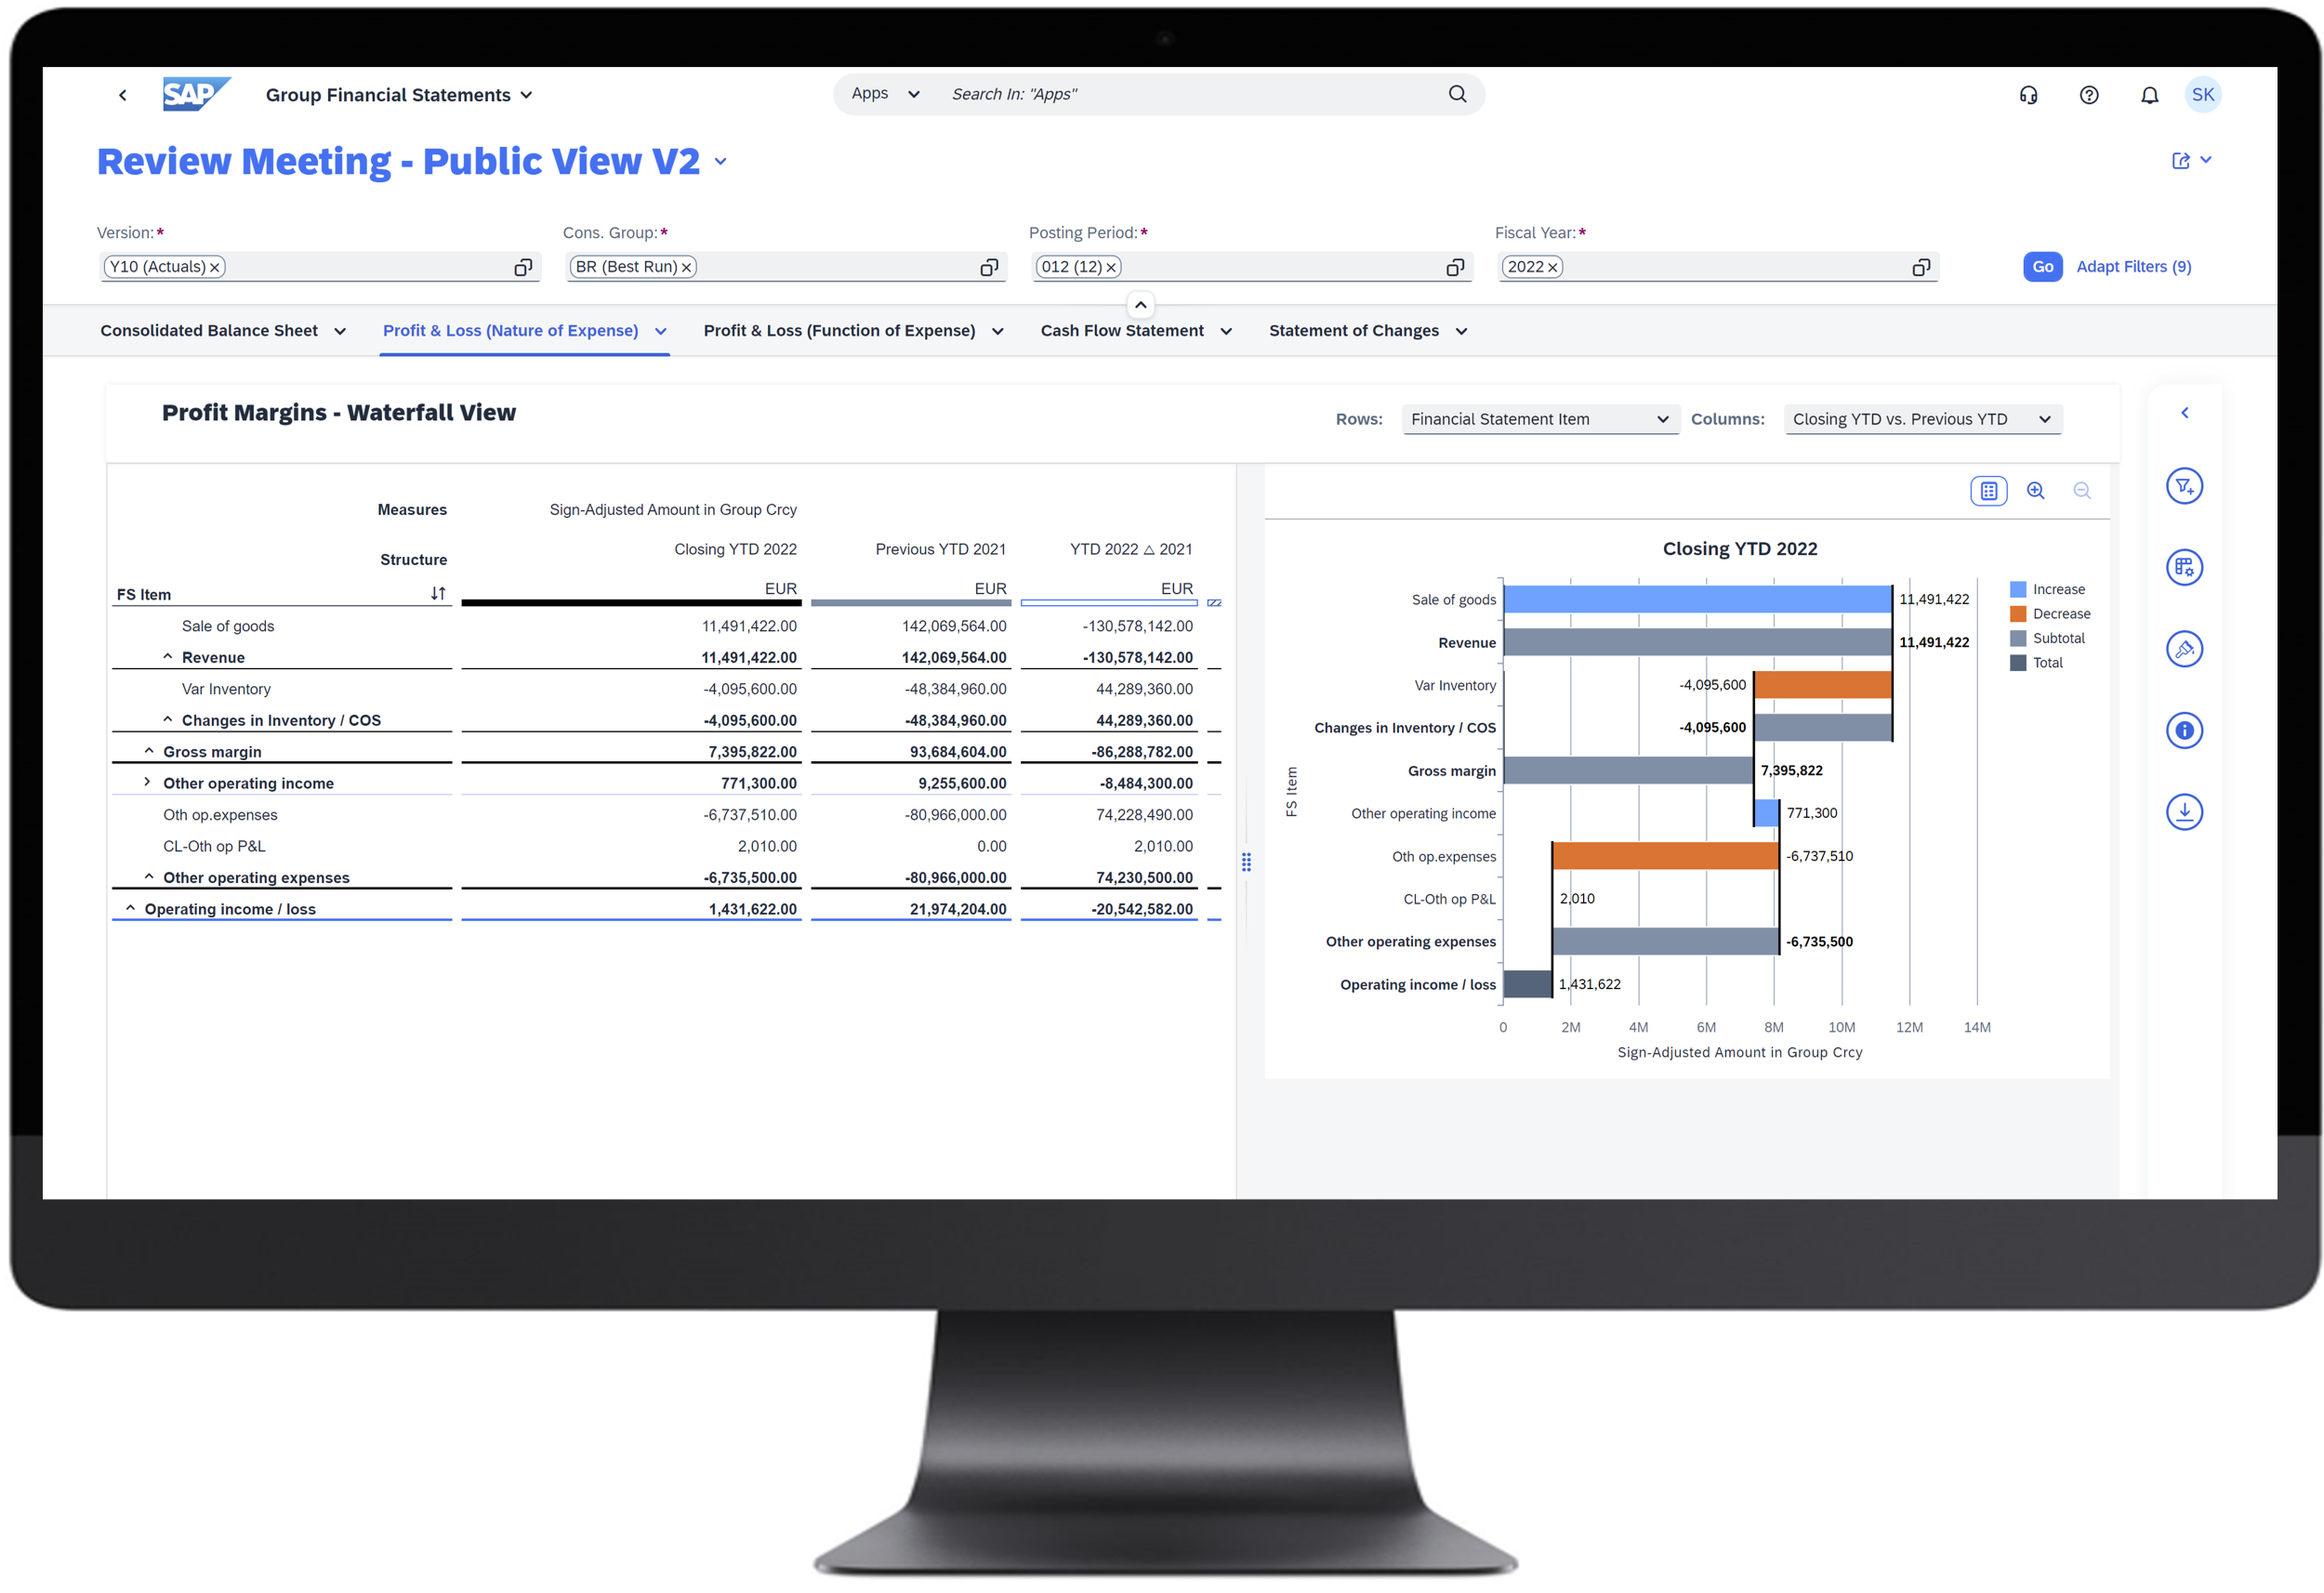
Task: Open the notifications bell
Action: [2149, 95]
